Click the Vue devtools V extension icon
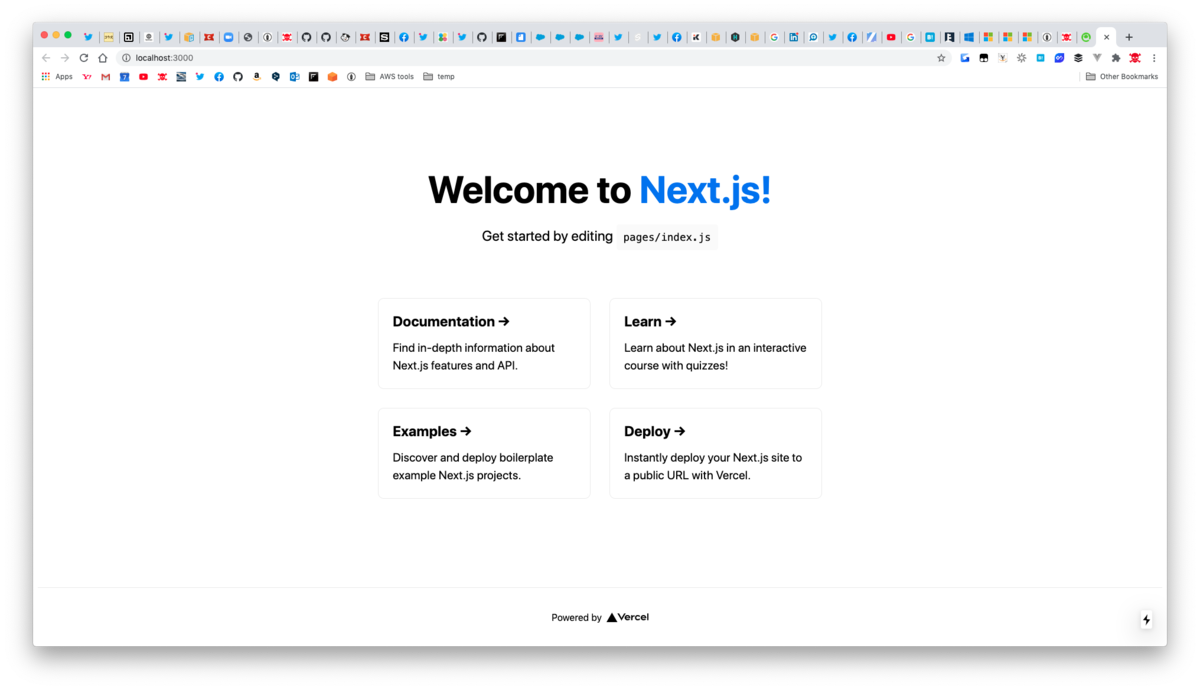The image size is (1200, 690). click(1097, 58)
